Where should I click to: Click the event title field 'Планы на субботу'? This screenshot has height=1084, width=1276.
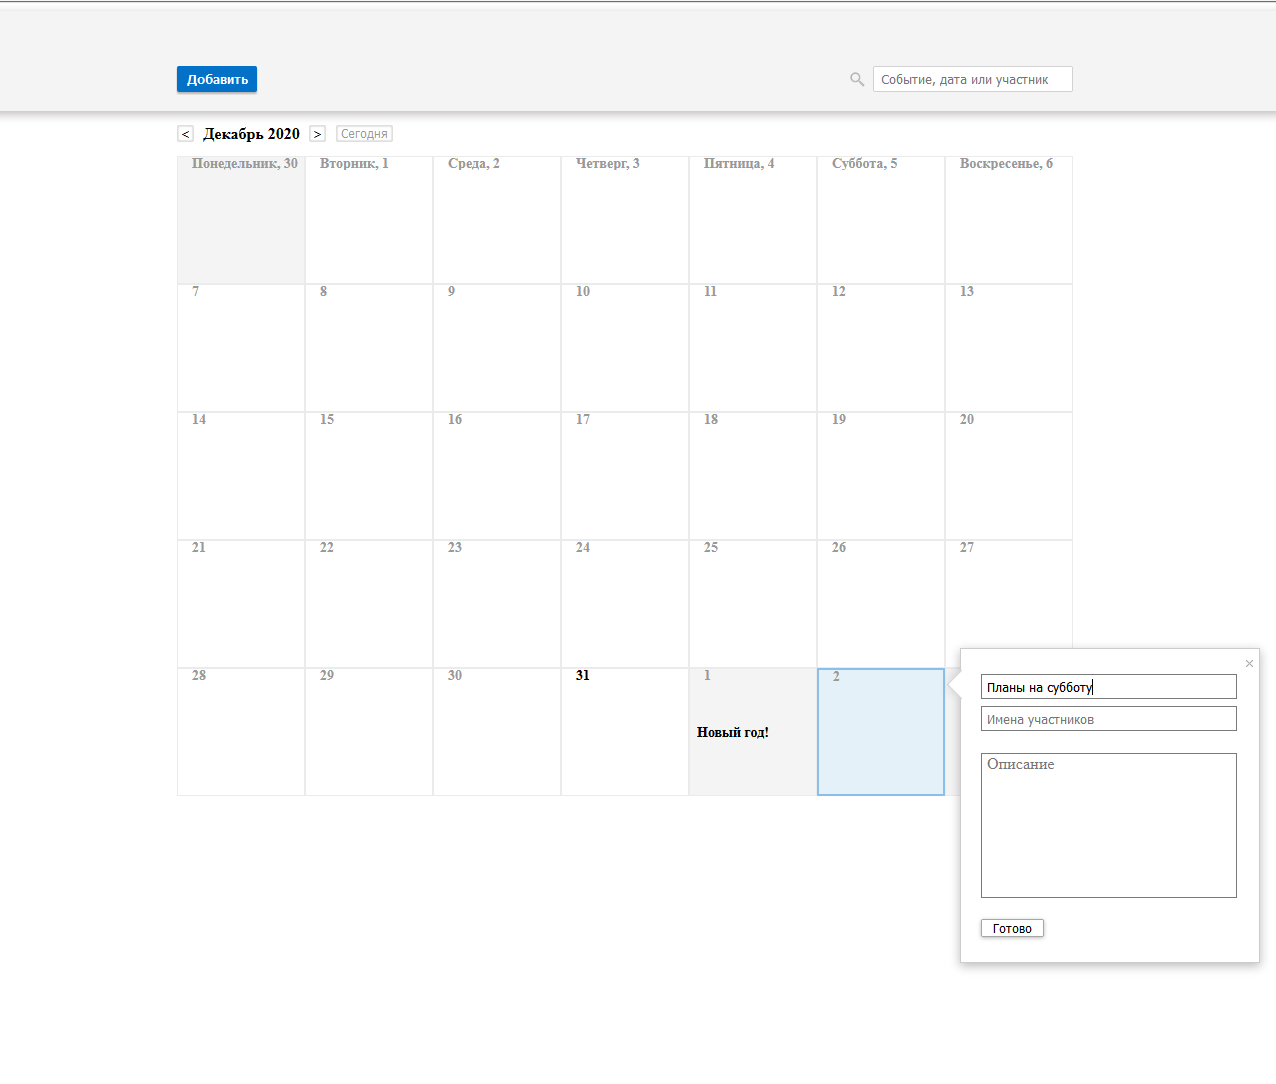pyautogui.click(x=1109, y=687)
